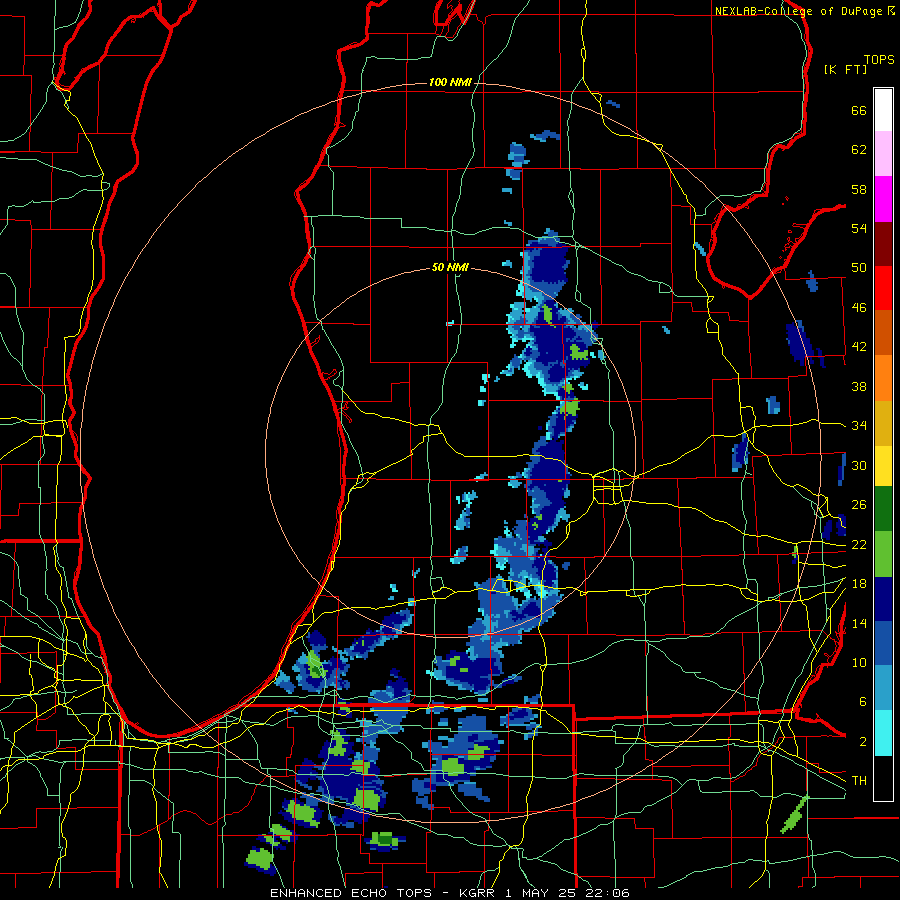Click the 26 legend value
This screenshot has width=900, height=900.
859,505
